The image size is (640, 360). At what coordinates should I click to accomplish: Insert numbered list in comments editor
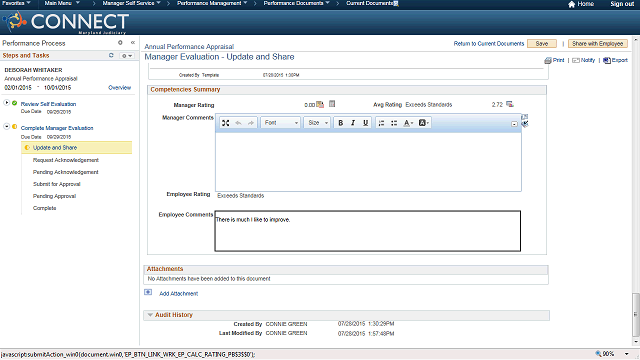381,123
